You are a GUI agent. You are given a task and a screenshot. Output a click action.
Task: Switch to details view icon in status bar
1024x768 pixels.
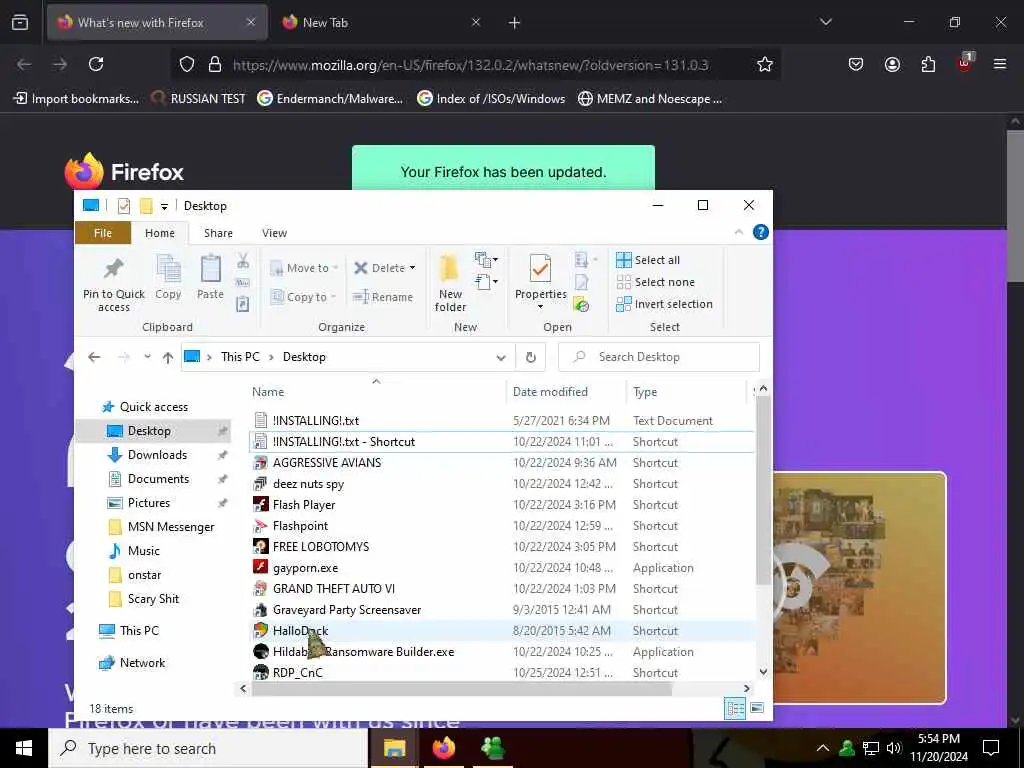(x=735, y=709)
